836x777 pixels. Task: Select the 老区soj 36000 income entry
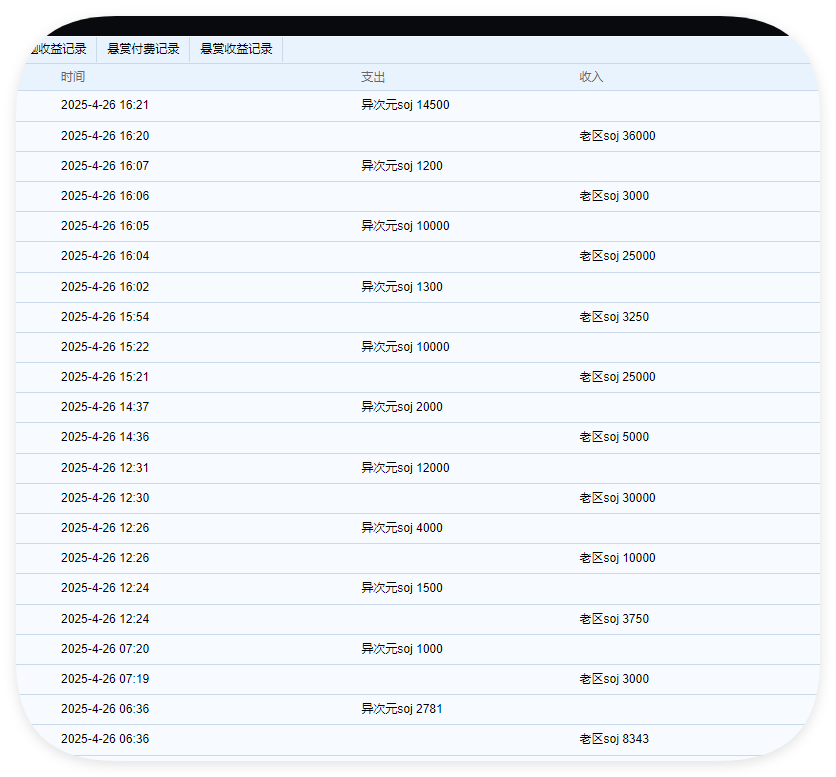tap(617, 136)
